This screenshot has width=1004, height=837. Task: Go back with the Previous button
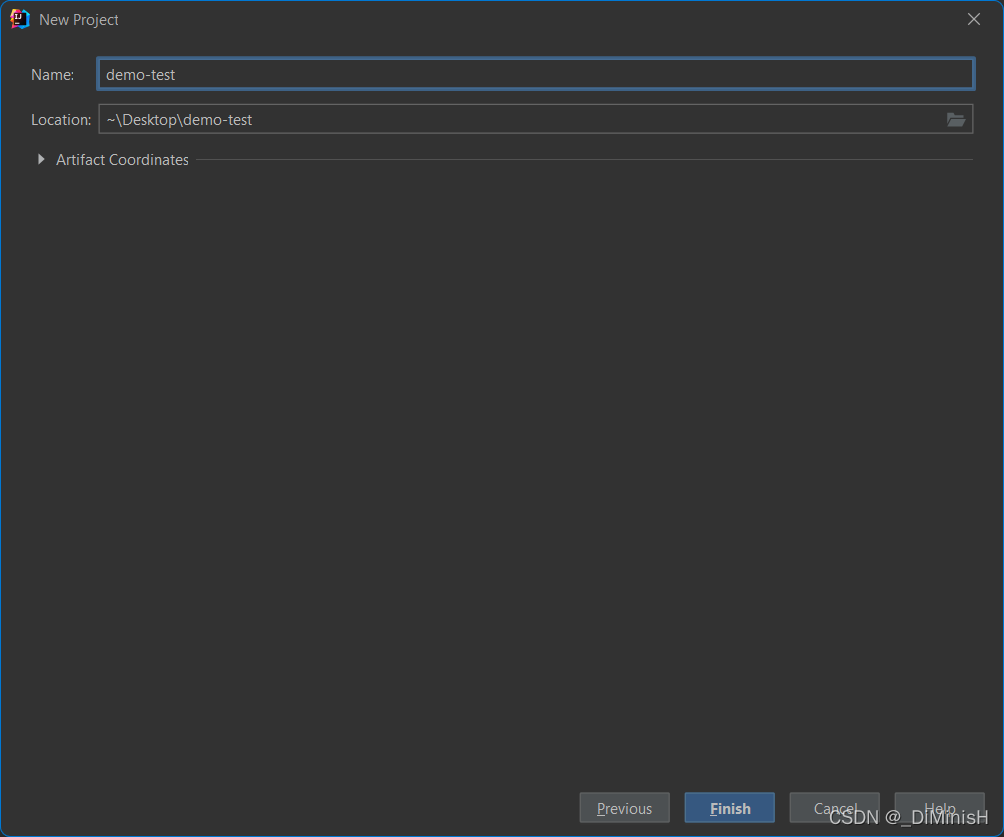click(x=624, y=808)
